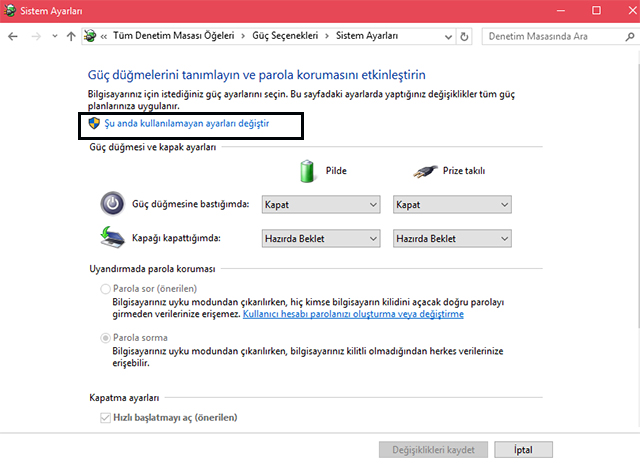Click the Back arrow navigation button
The image size is (640, 465).
(13, 36)
